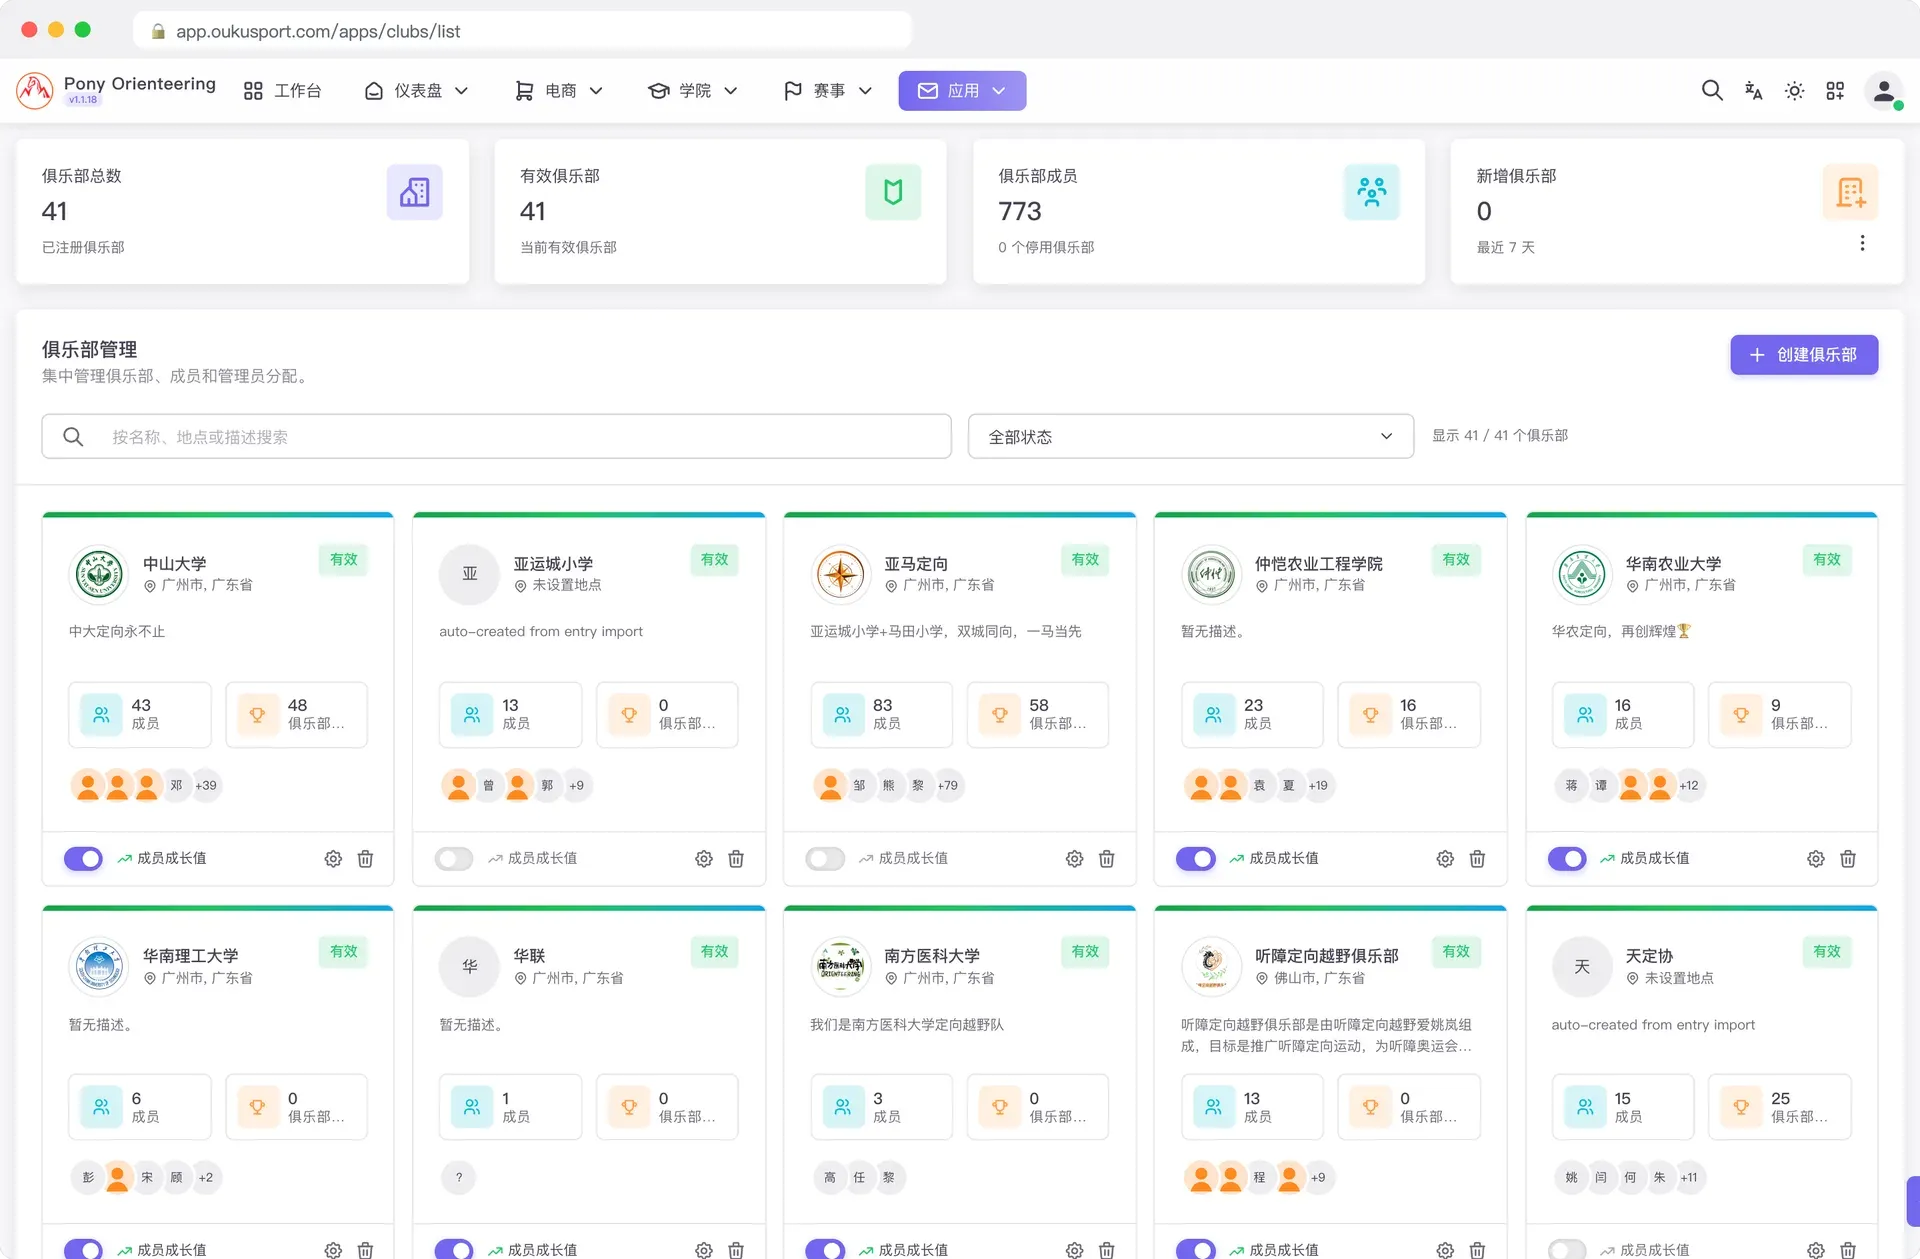Expand the 仪表盘 menu dropdown
The height and width of the screenshot is (1259, 1920).
pyautogui.click(x=417, y=91)
